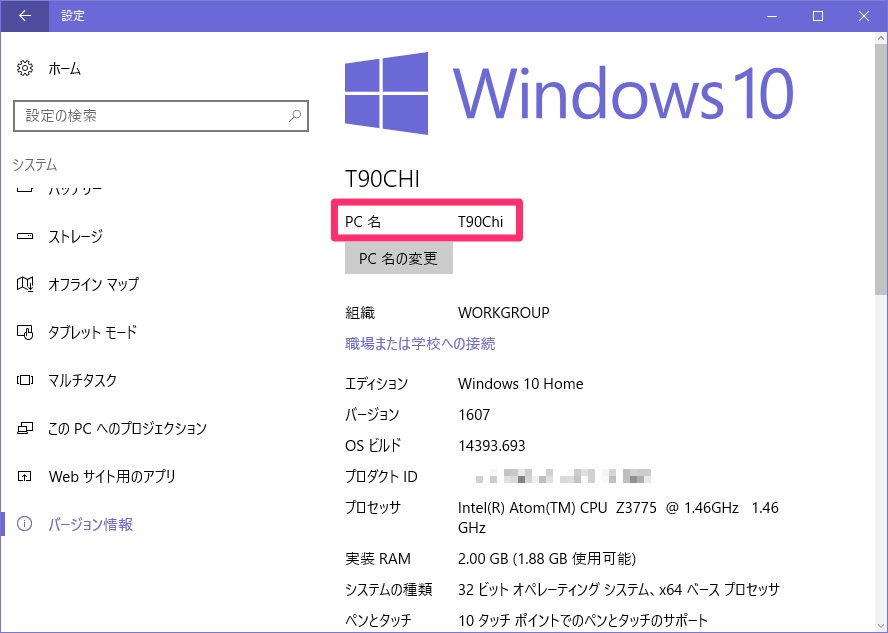
Task: Click the 32 ビット system type value
Action: coord(618,590)
